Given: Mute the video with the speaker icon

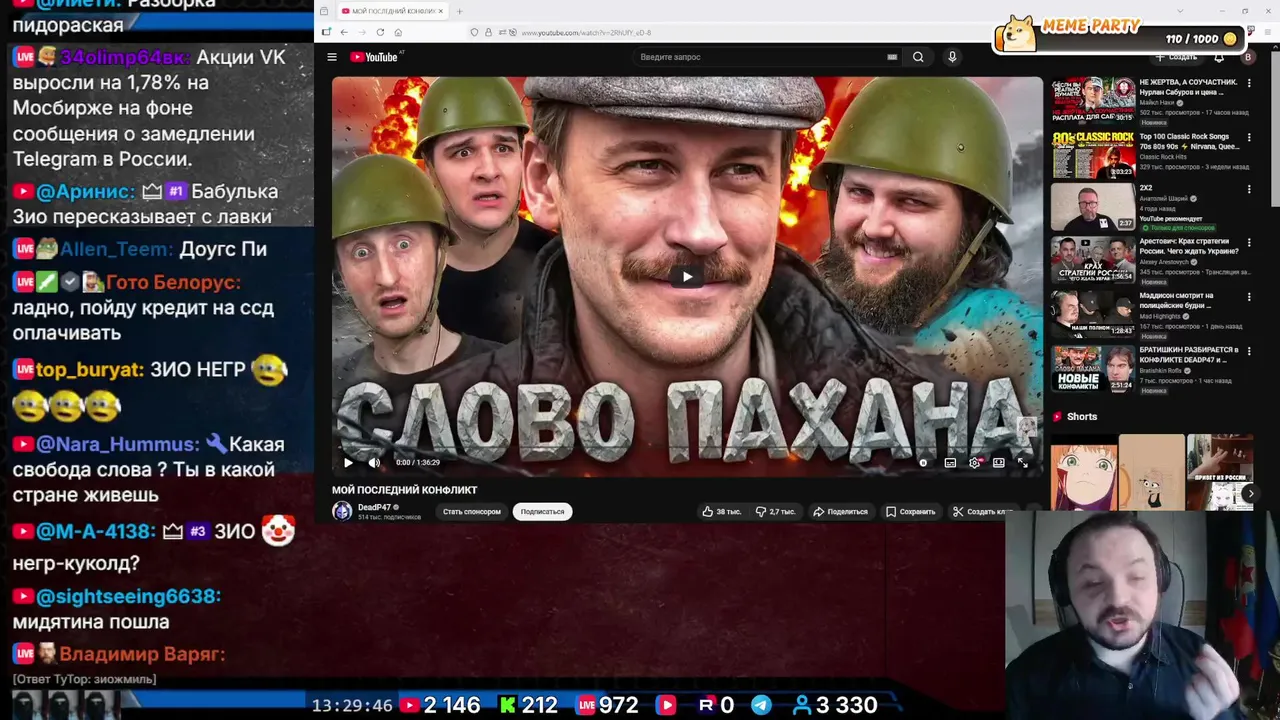Looking at the screenshot, I should [x=374, y=462].
